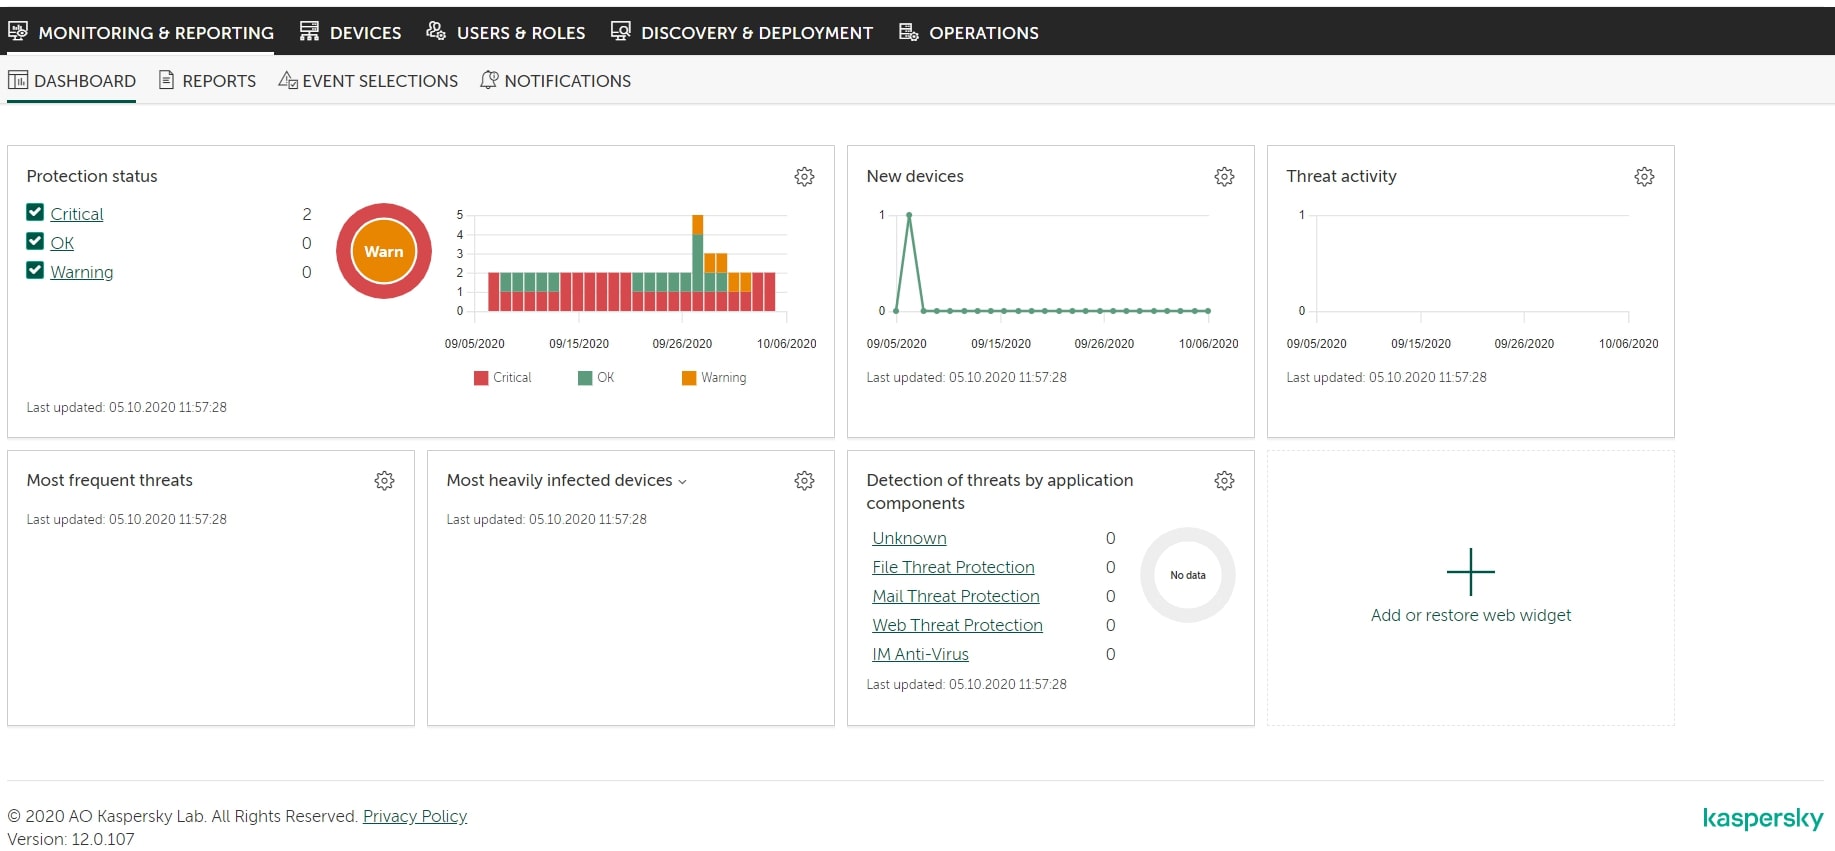Open the Devices menu
Viewport: 1835px width, 851px height.
pyautogui.click(x=351, y=33)
